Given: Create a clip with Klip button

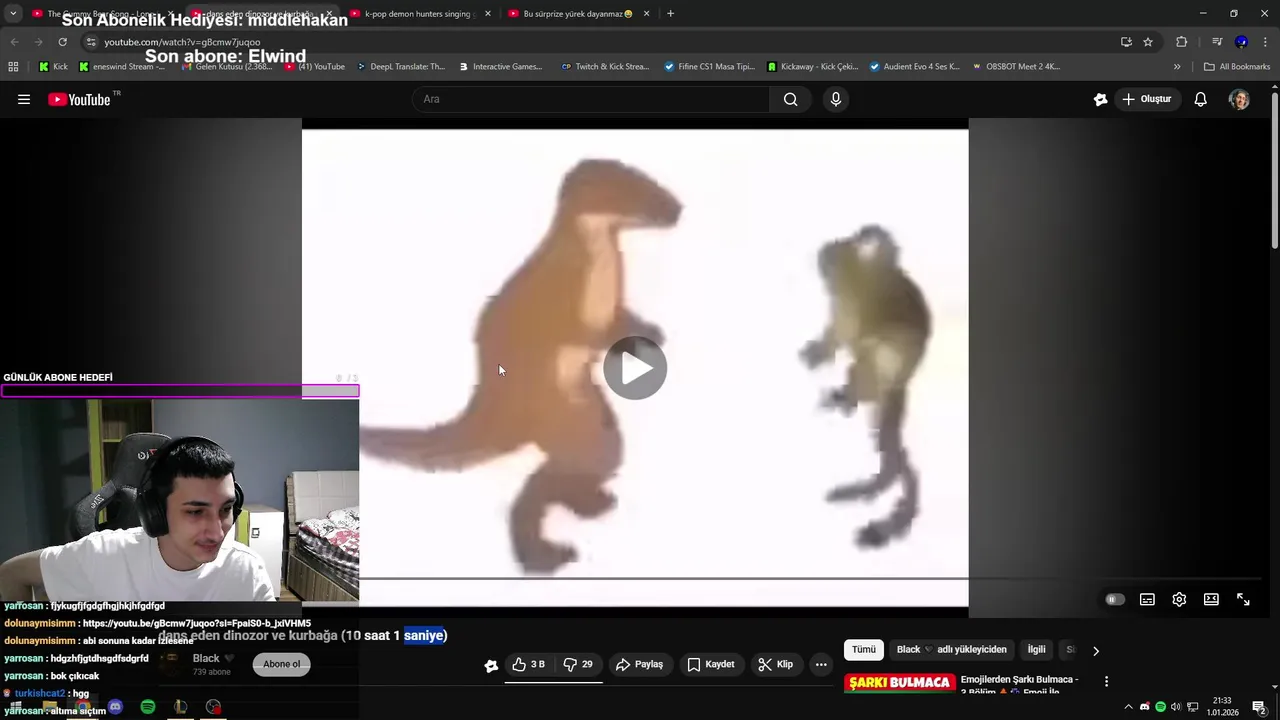Looking at the screenshot, I should [776, 664].
